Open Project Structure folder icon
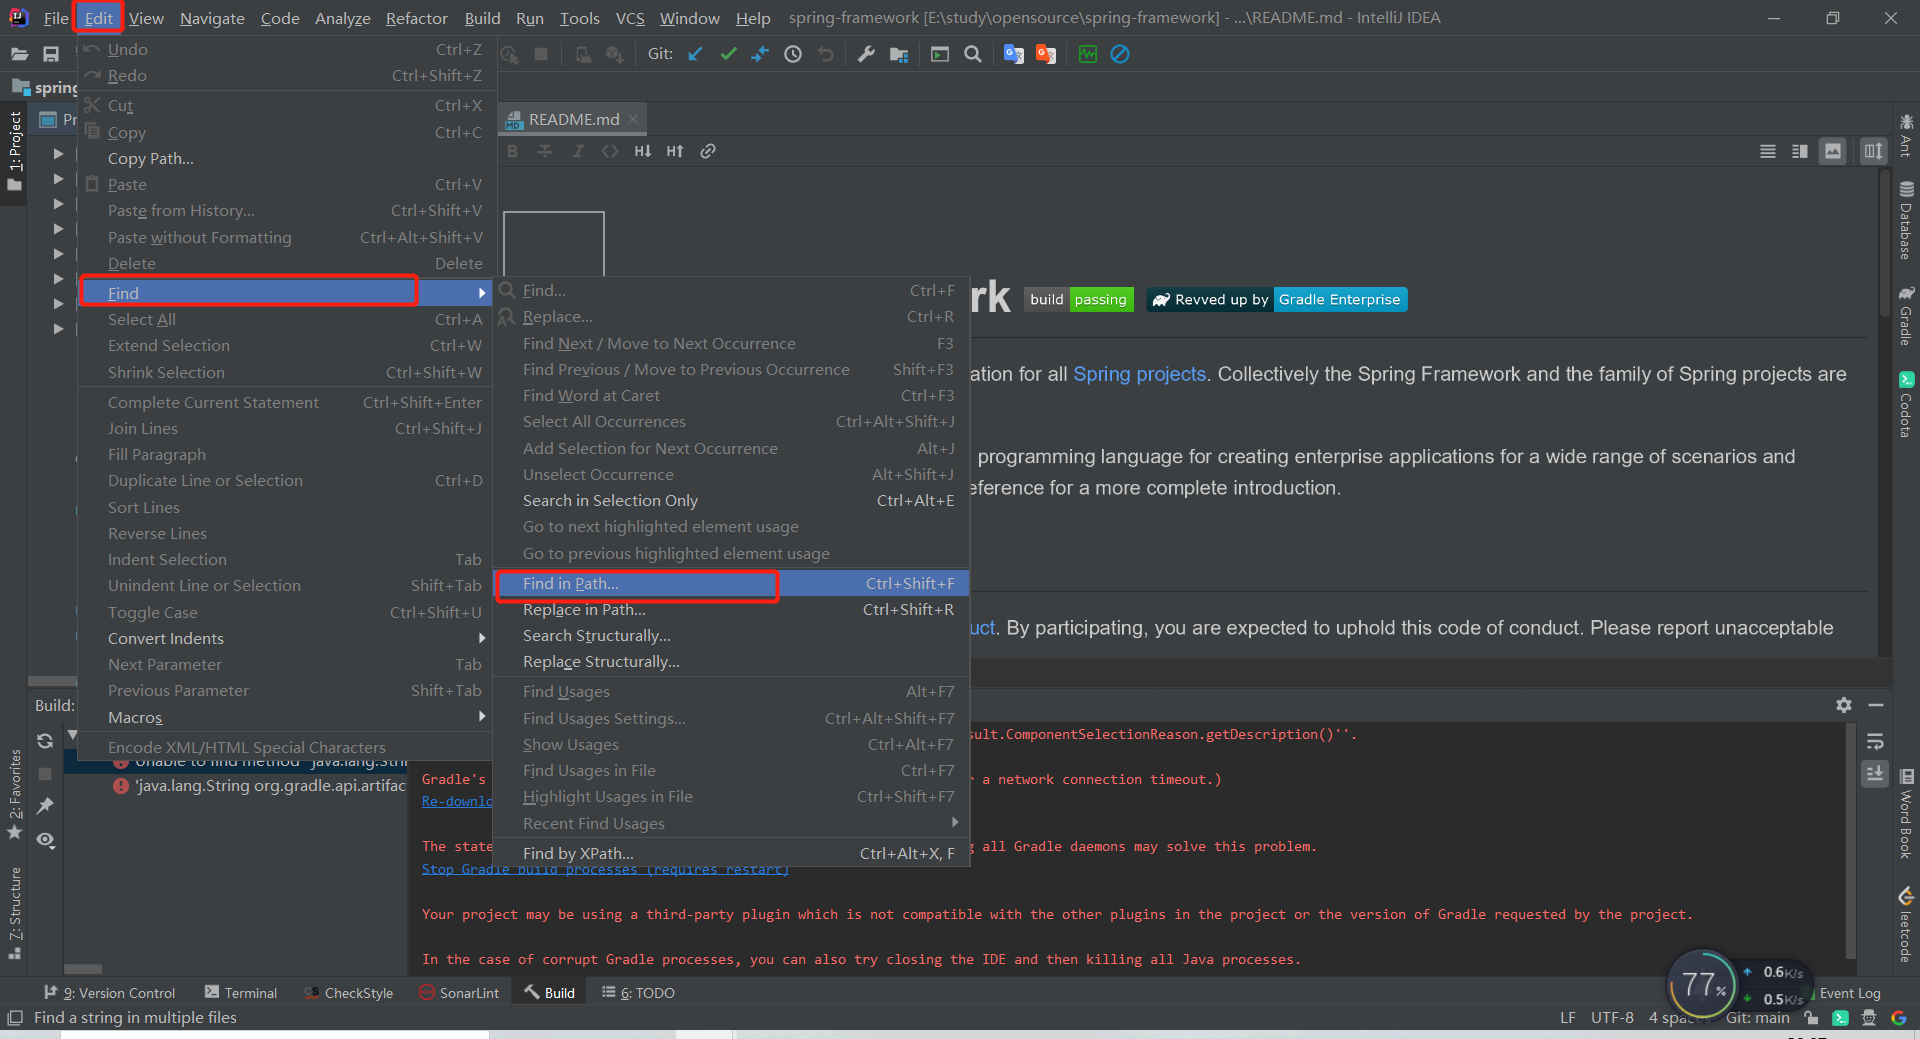Screen dimensions: 1920x1039 pos(899,54)
